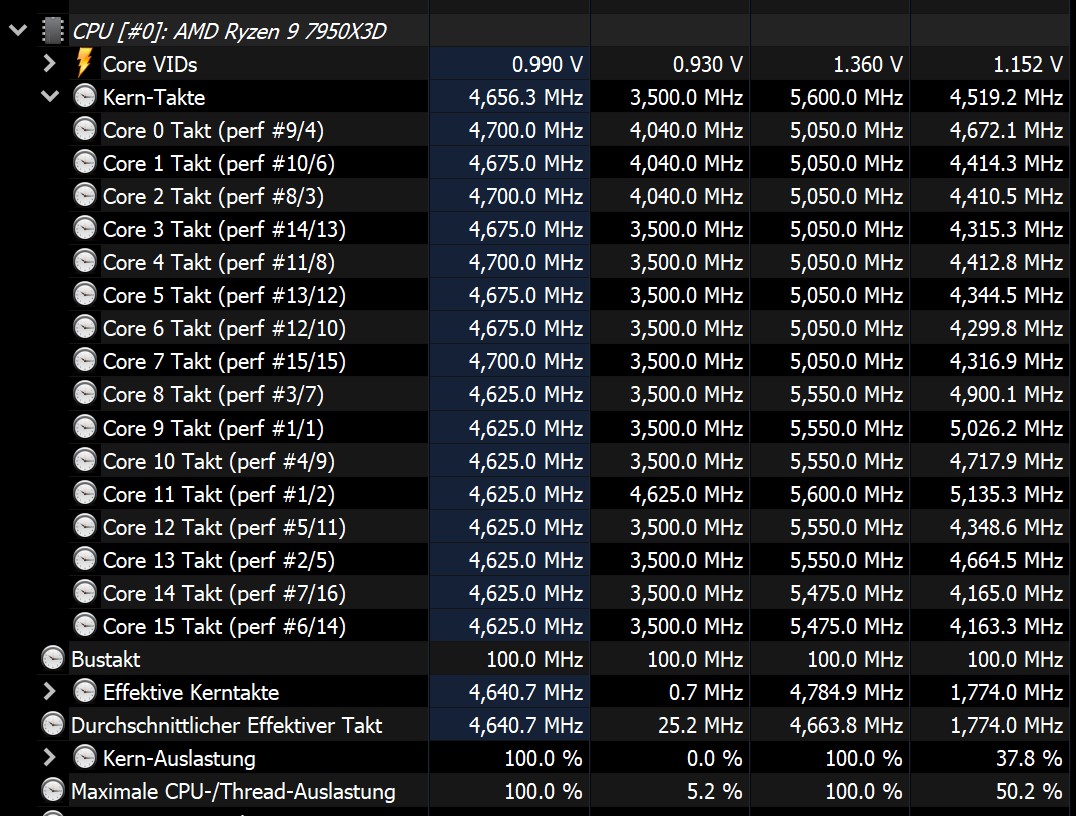This screenshot has width=1076, height=816.
Task: Expand the Kern-Auslastung group
Action: coord(49,758)
